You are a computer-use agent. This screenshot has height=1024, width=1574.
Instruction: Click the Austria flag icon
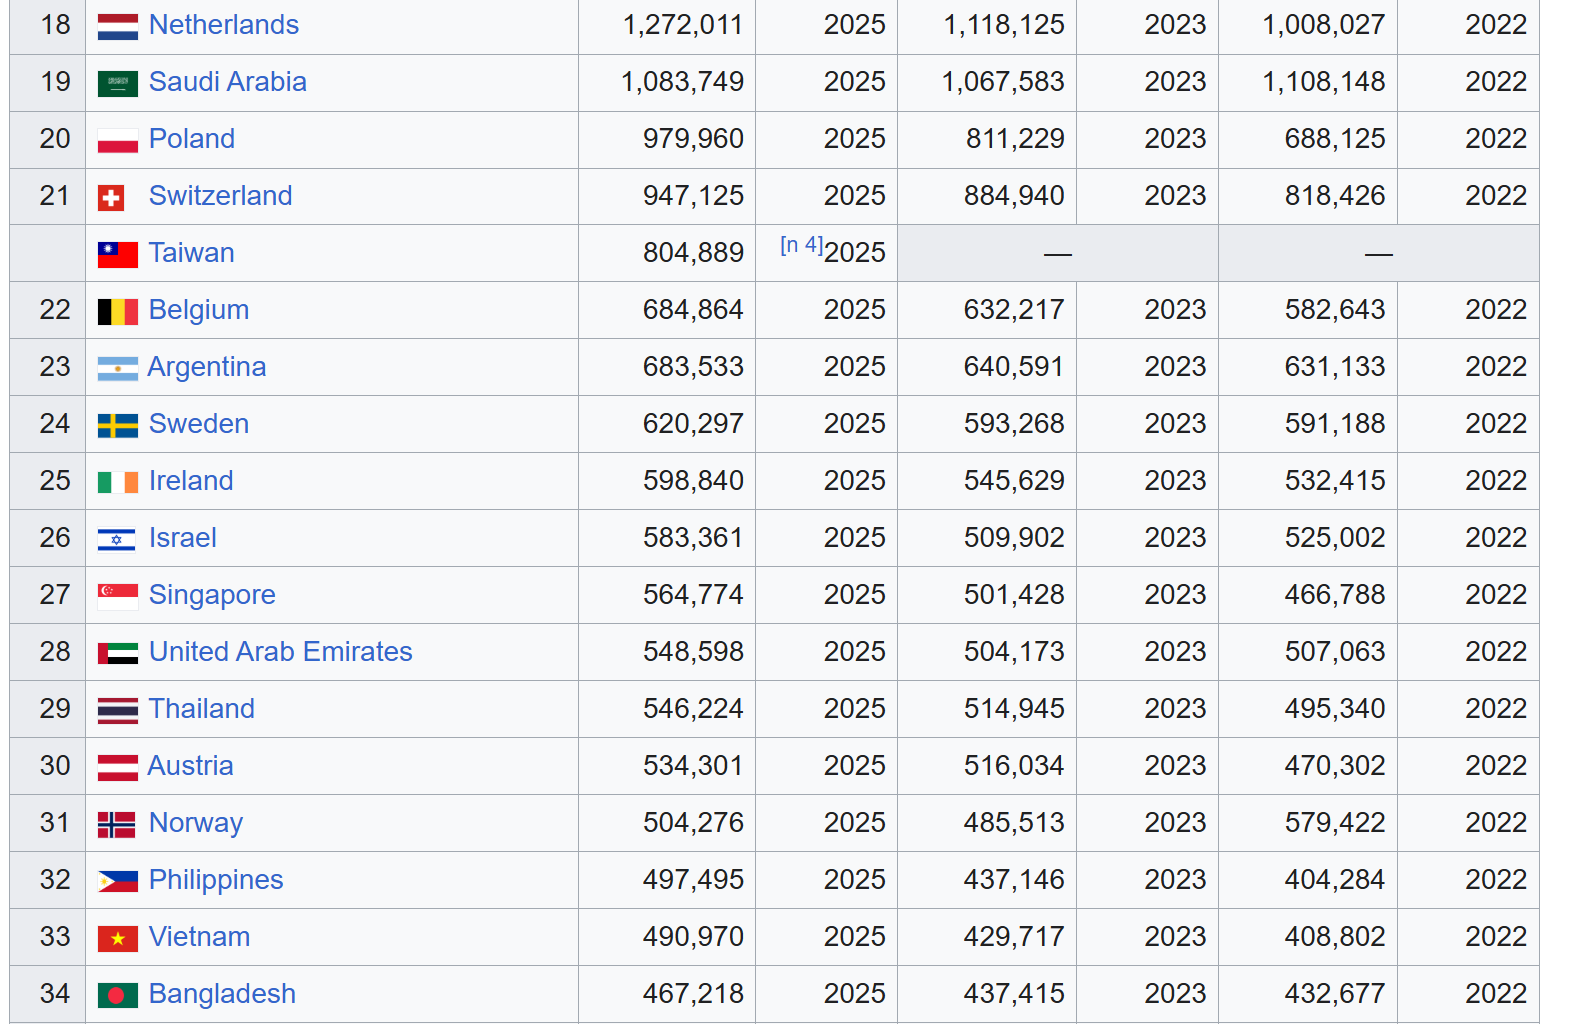117,768
